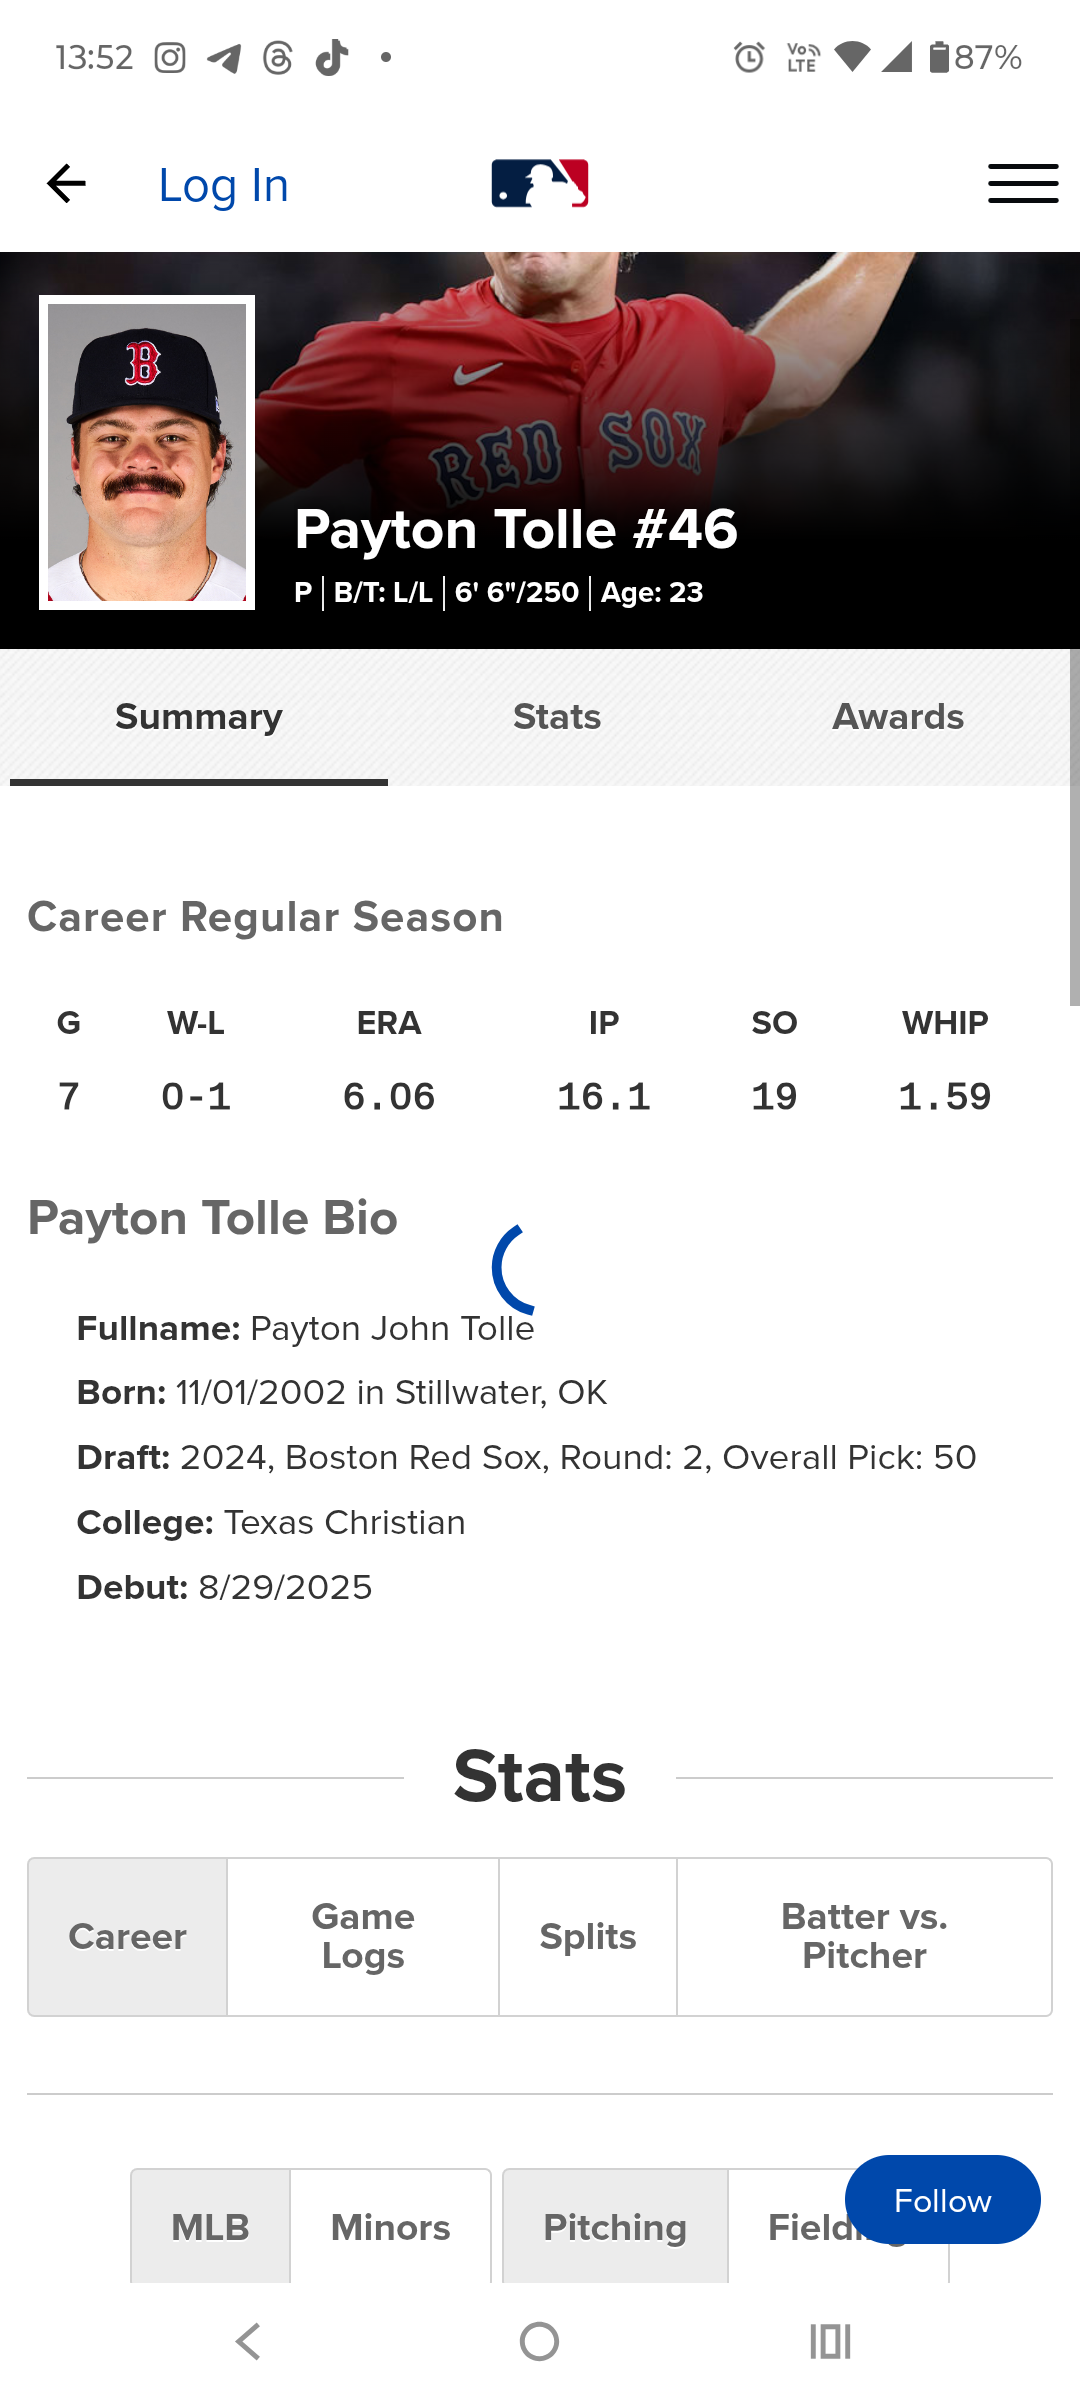
Task: Click the Log In link
Action: [223, 186]
